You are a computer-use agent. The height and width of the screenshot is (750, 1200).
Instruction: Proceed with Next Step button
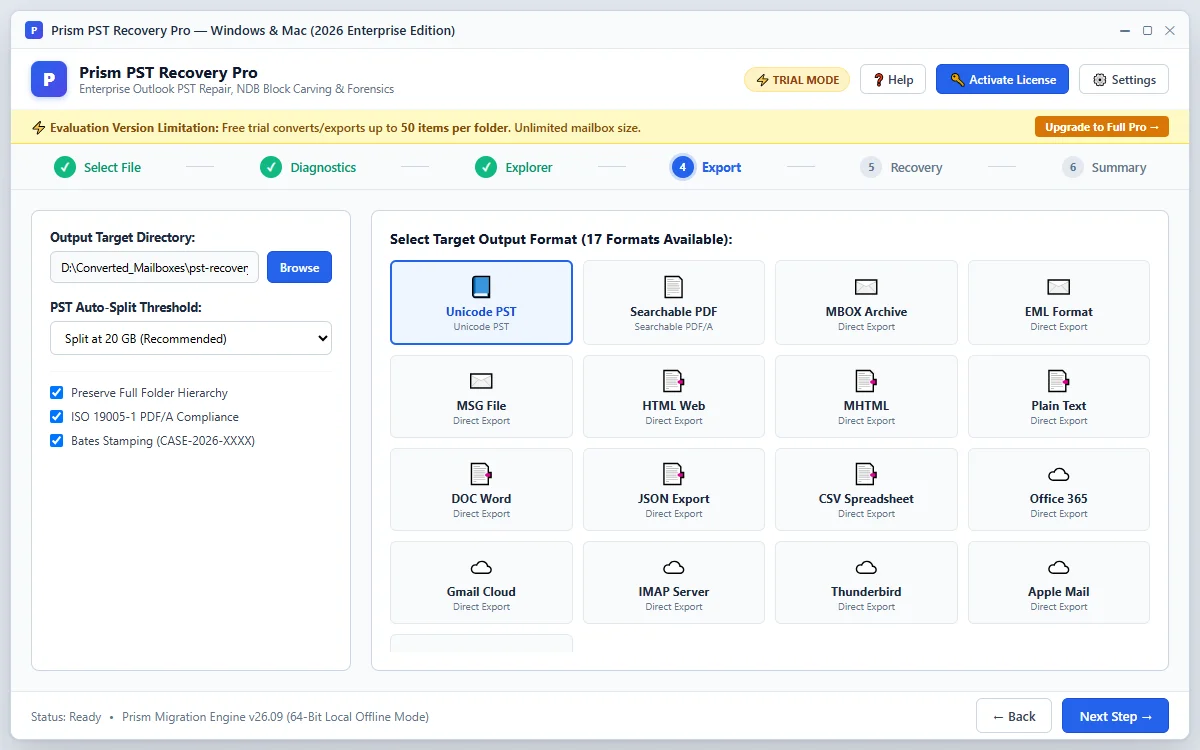coord(1115,716)
